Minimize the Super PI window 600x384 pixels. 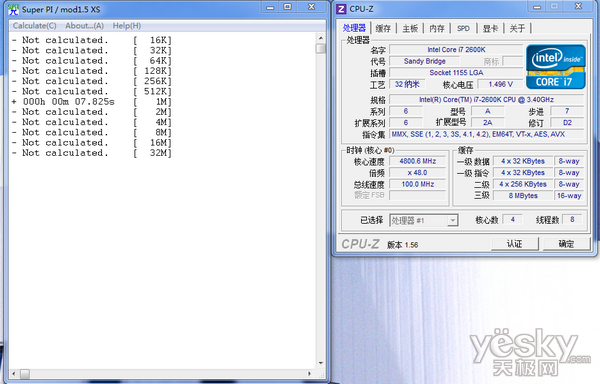270,7
